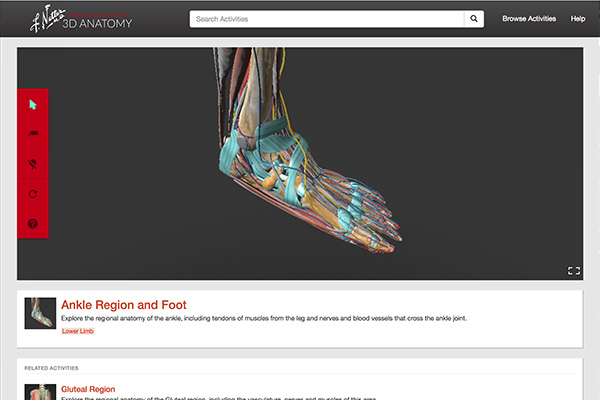Enter fullscreen mode for 3D viewer
Screen dimensions: 600x400
574,271
